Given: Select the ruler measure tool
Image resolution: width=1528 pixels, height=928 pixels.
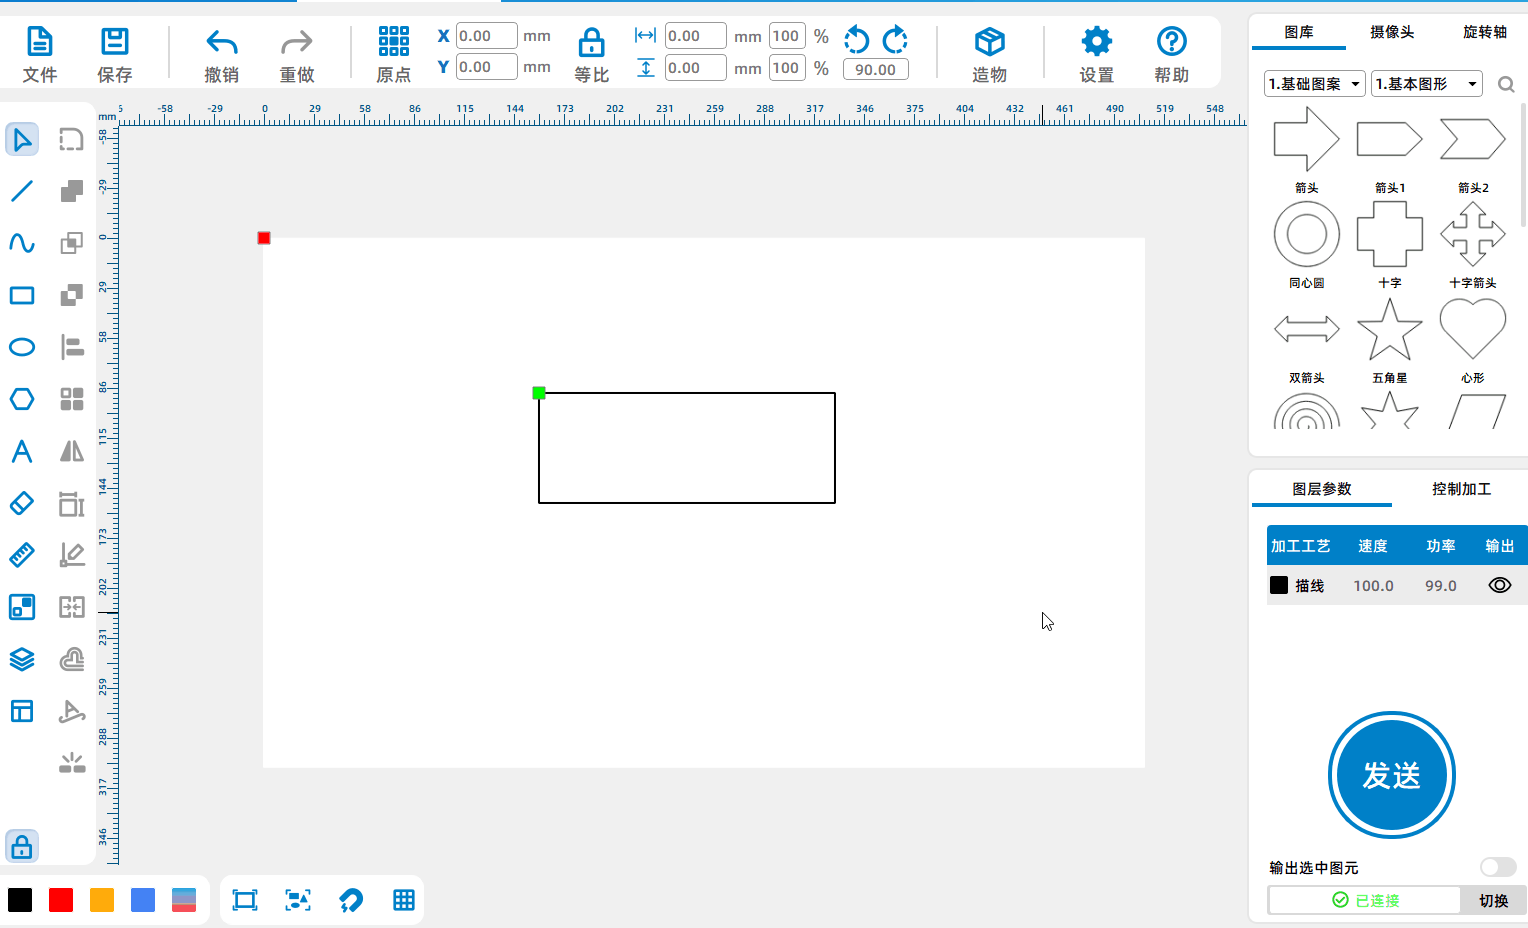Looking at the screenshot, I should (22, 555).
